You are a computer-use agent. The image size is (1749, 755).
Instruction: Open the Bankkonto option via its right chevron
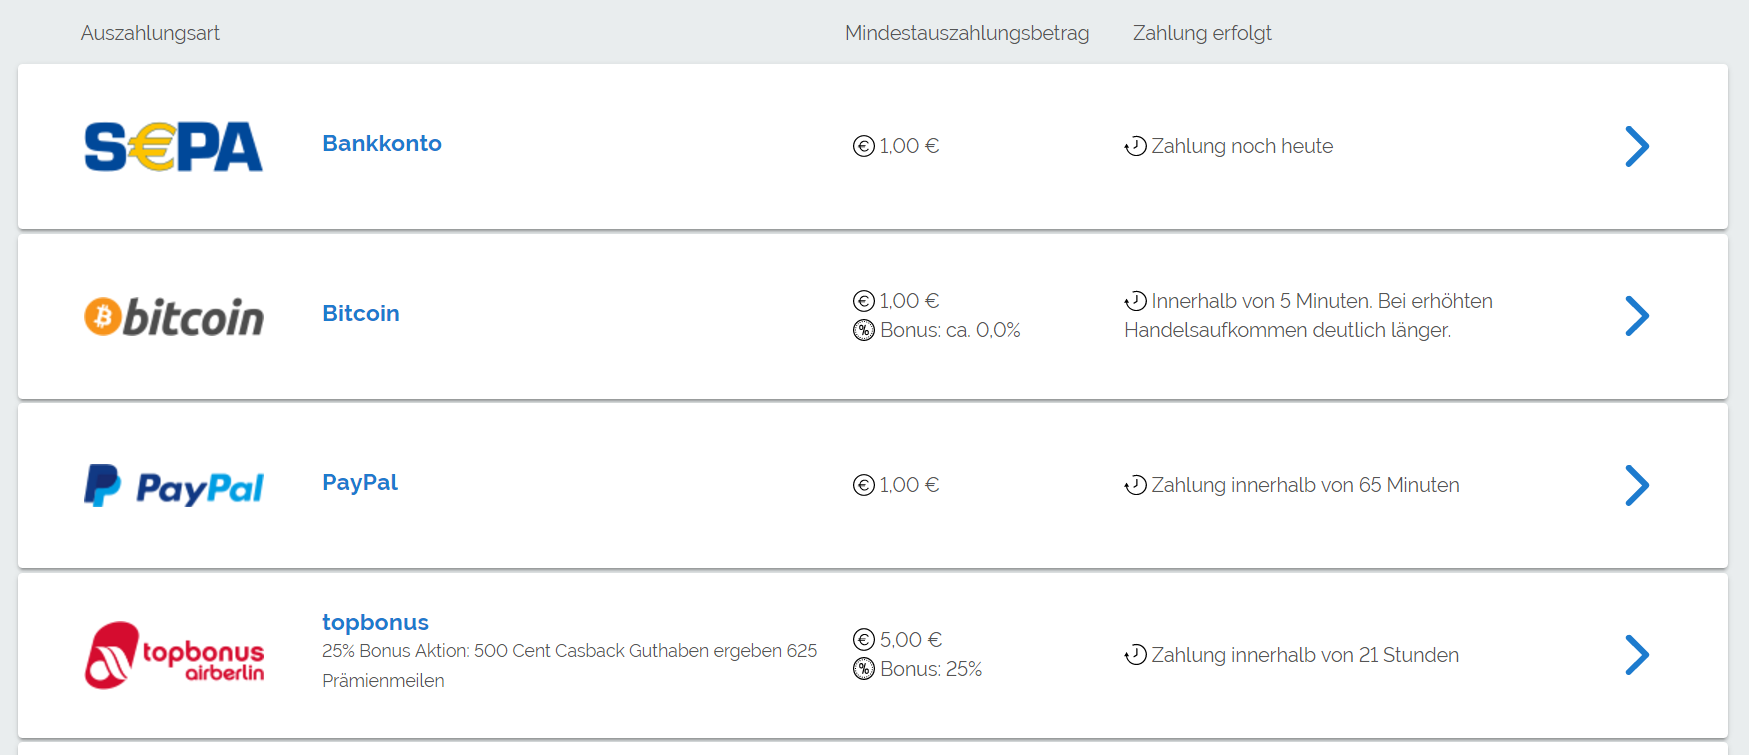click(1637, 146)
